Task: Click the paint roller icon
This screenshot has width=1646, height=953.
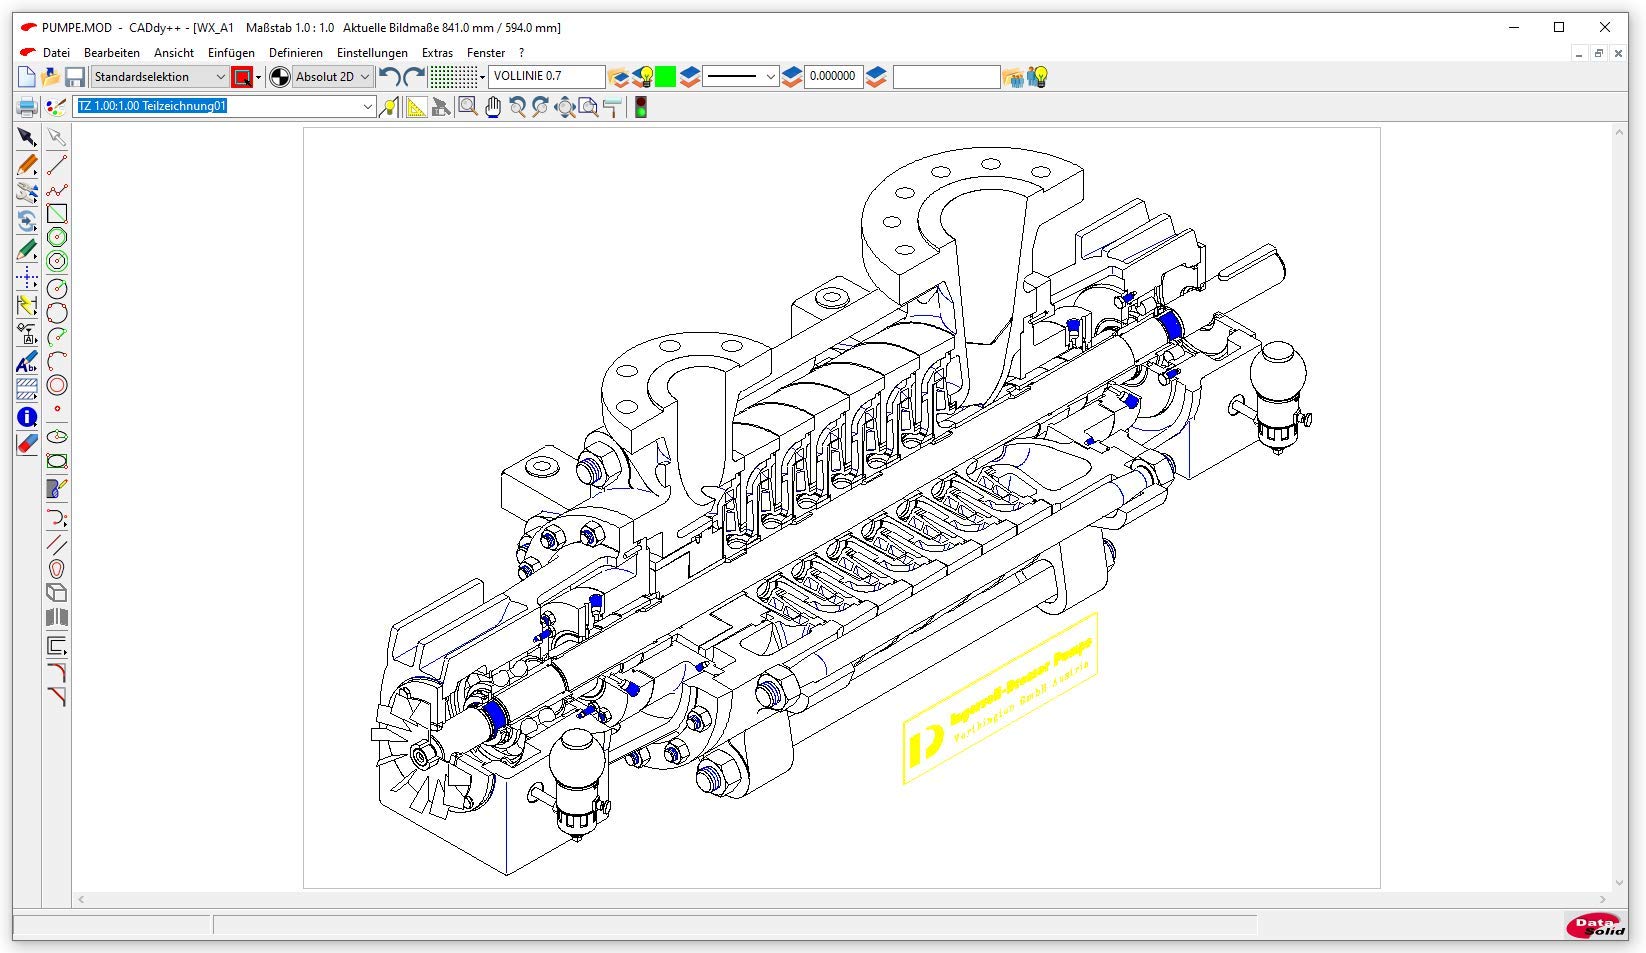Action: point(612,107)
